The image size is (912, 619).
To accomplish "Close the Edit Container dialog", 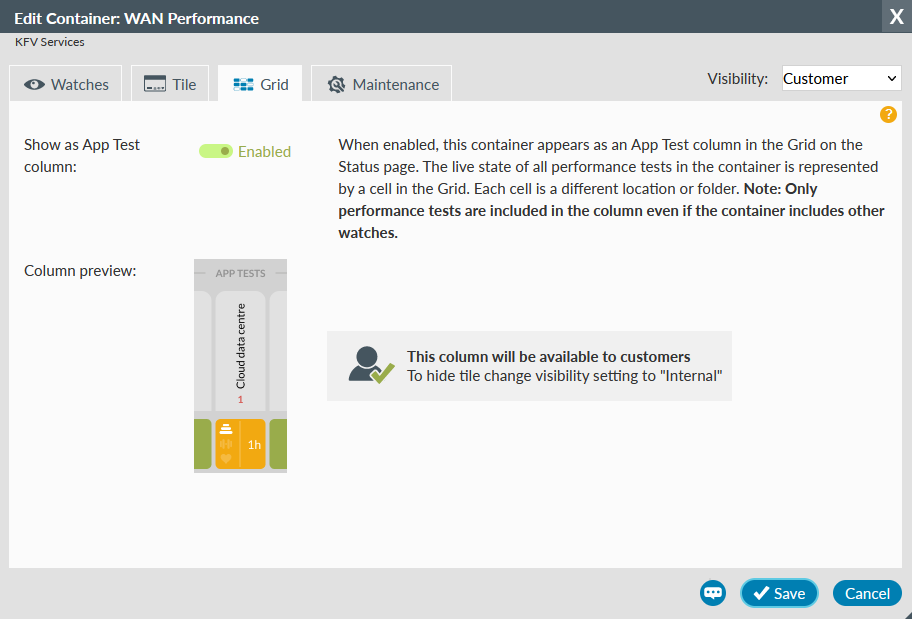I will [x=896, y=16].
